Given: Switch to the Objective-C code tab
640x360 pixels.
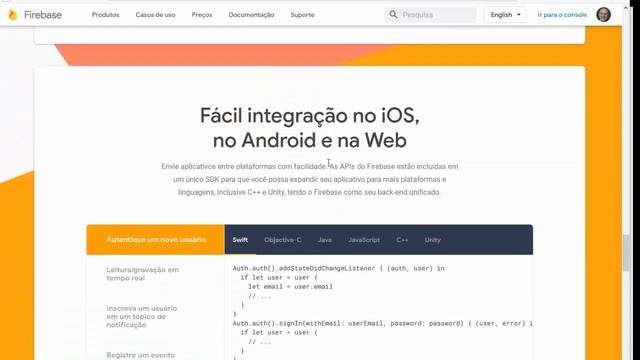Looking at the screenshot, I should (282, 240).
